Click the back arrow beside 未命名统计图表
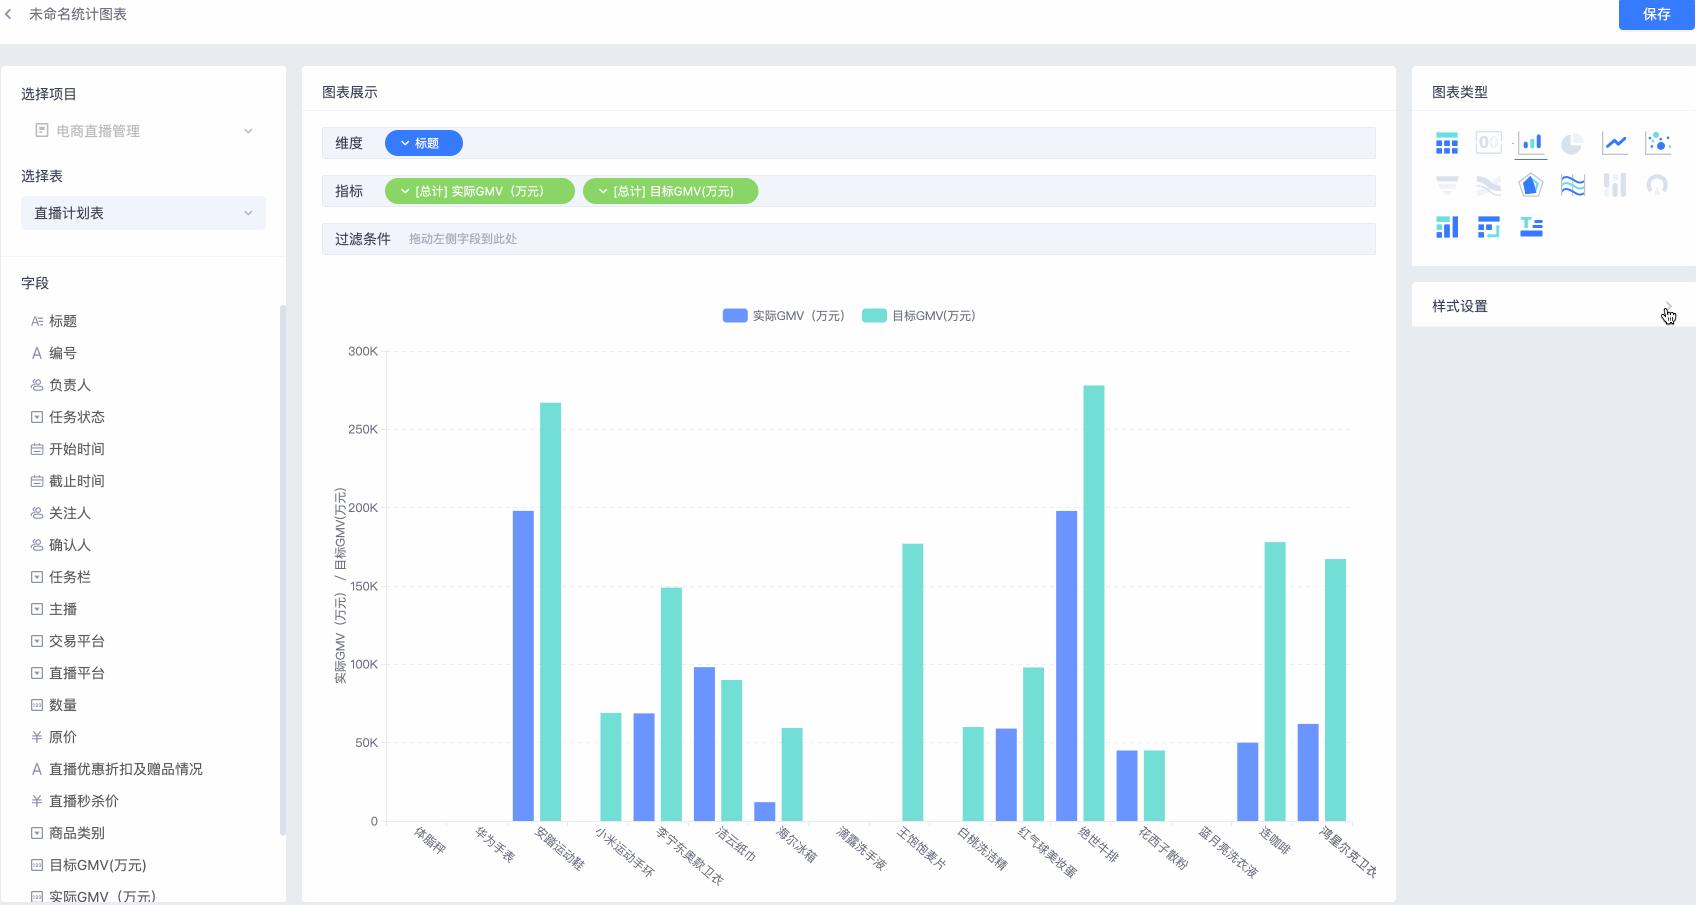The image size is (1696, 905). 9,14
